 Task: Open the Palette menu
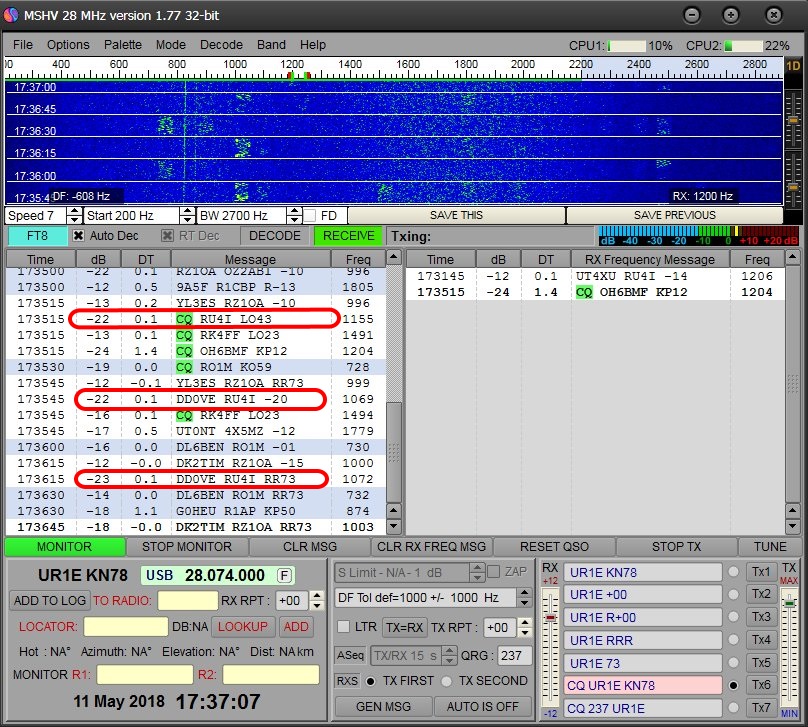[123, 45]
